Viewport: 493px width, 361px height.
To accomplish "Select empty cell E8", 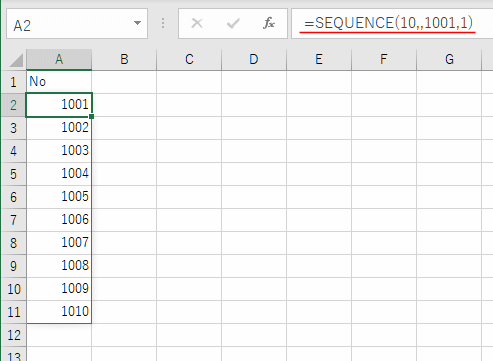I will (x=319, y=243).
